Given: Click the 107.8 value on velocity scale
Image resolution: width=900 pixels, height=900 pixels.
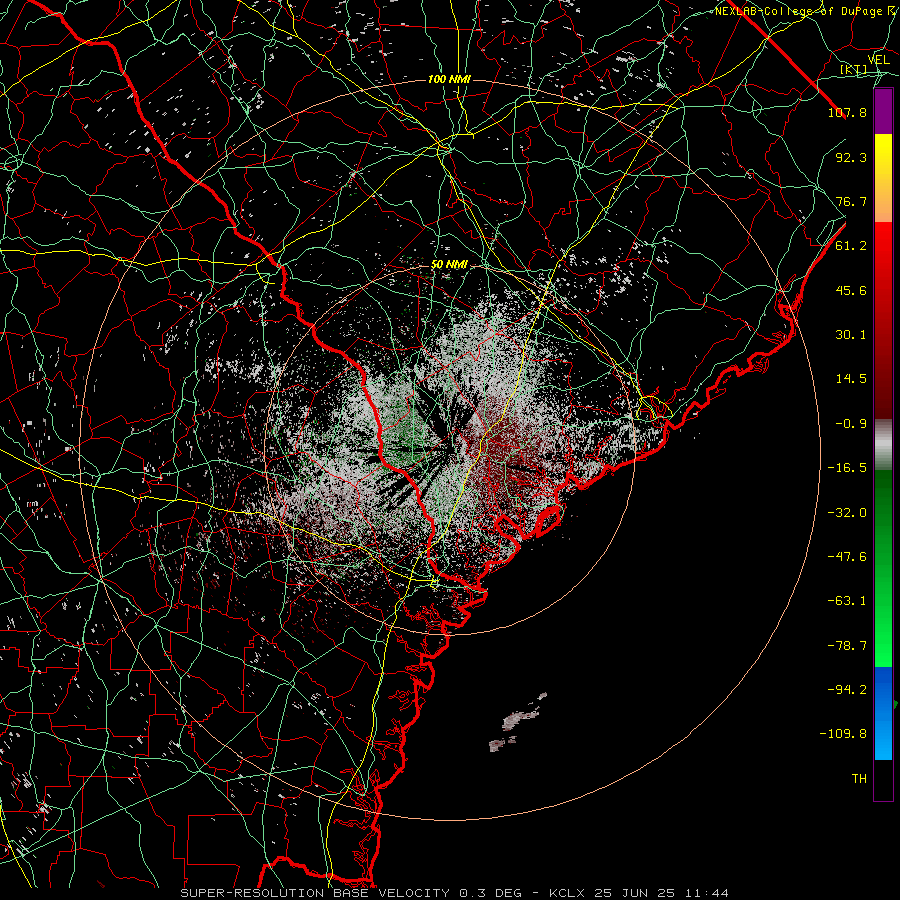Looking at the screenshot, I should pyautogui.click(x=847, y=112).
